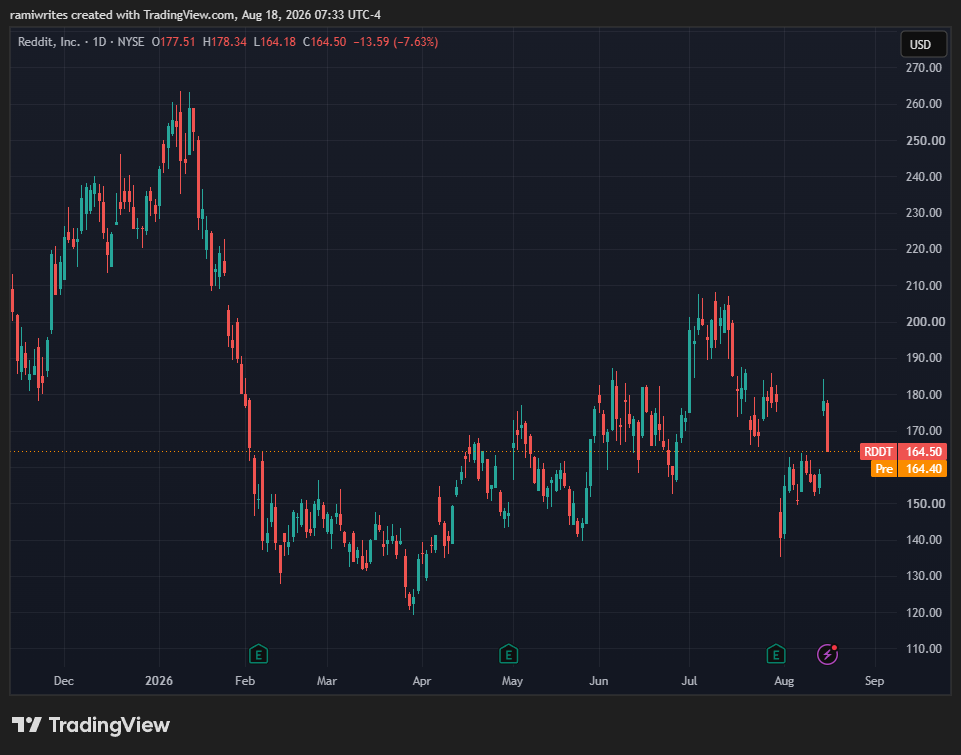Click the 230.00 price axis label

924,213
